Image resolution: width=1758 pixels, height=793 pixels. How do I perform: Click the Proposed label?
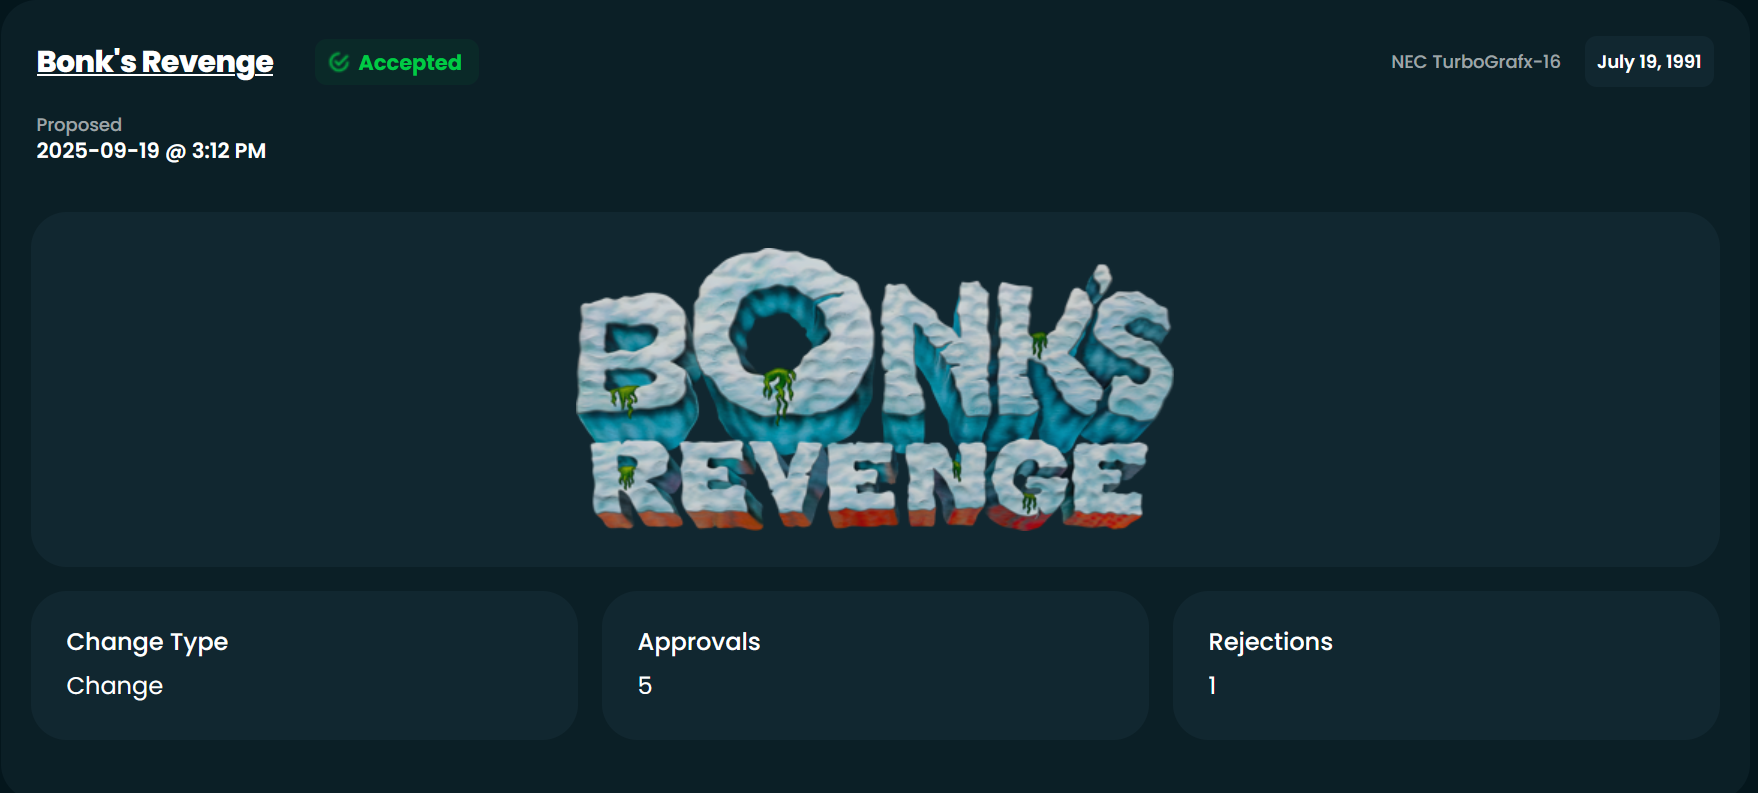tap(79, 125)
